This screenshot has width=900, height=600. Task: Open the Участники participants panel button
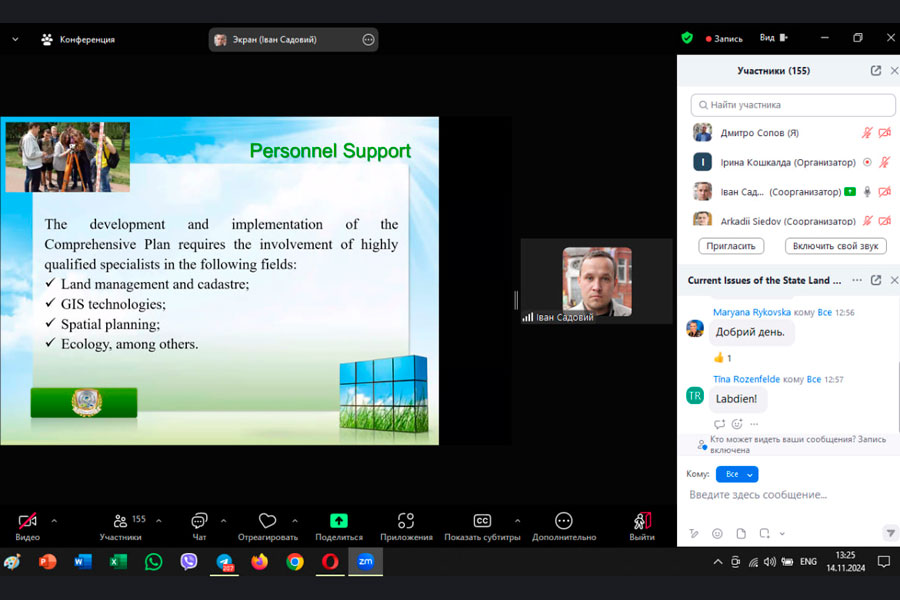121,526
